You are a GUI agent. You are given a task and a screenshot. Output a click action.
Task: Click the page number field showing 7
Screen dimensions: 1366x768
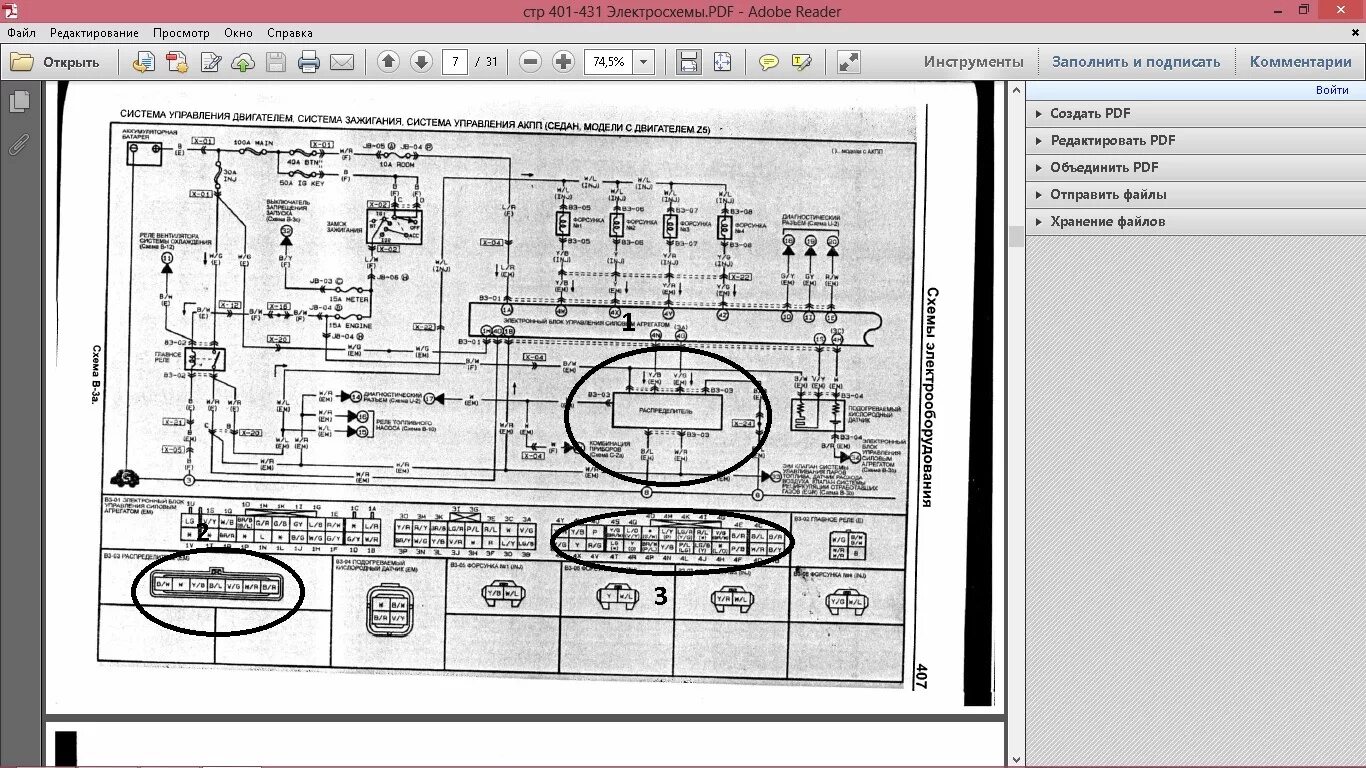point(455,62)
